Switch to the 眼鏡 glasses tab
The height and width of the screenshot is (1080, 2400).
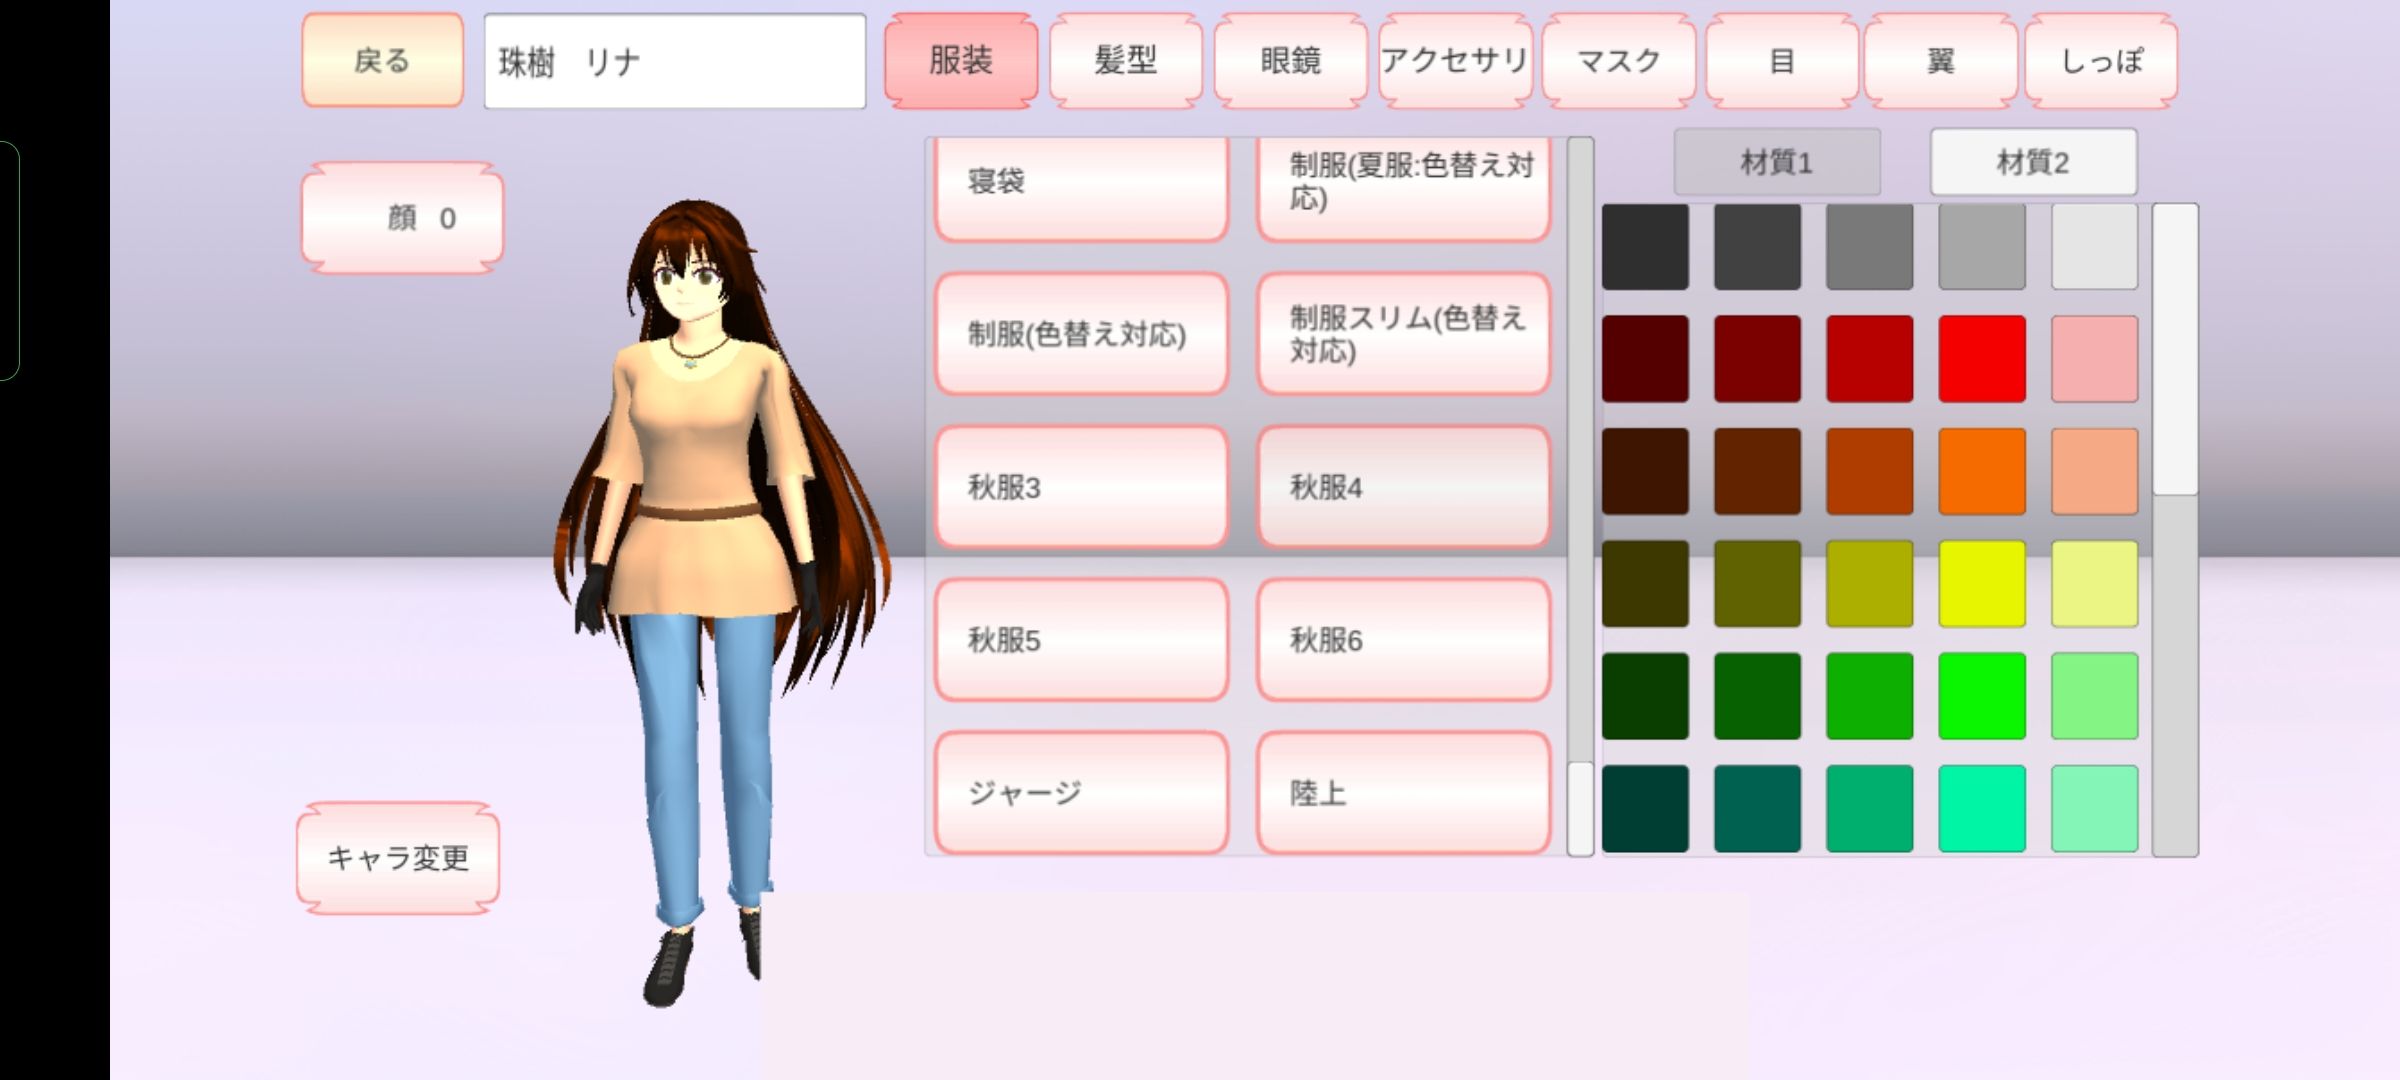1290,61
